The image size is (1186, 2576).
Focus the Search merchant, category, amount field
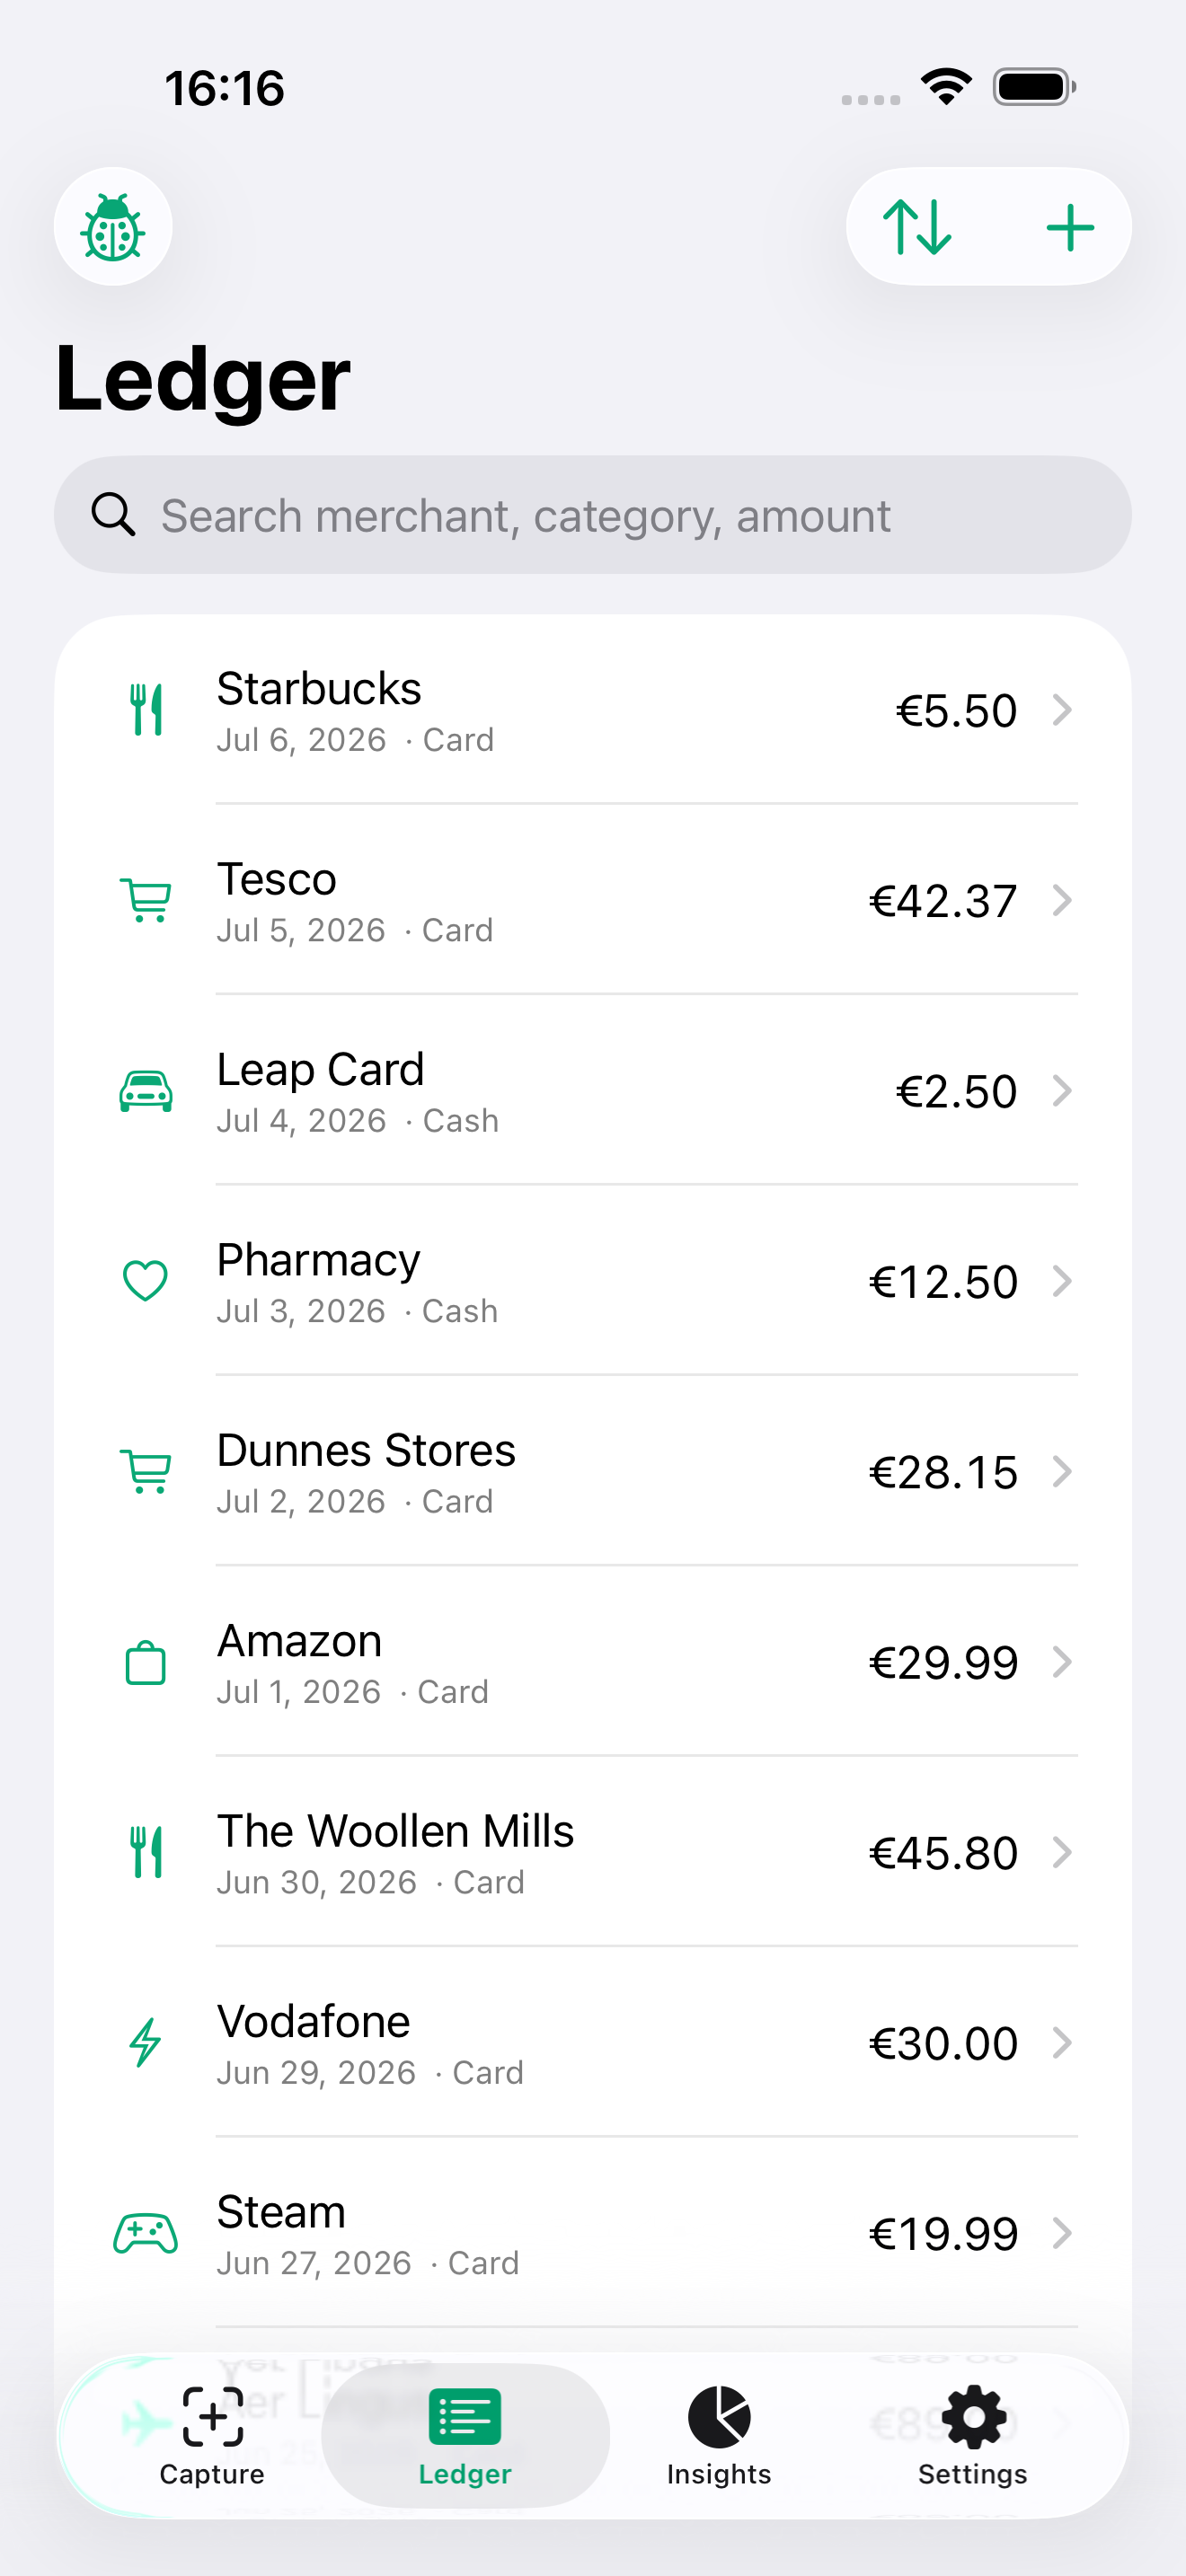pyautogui.click(x=593, y=515)
